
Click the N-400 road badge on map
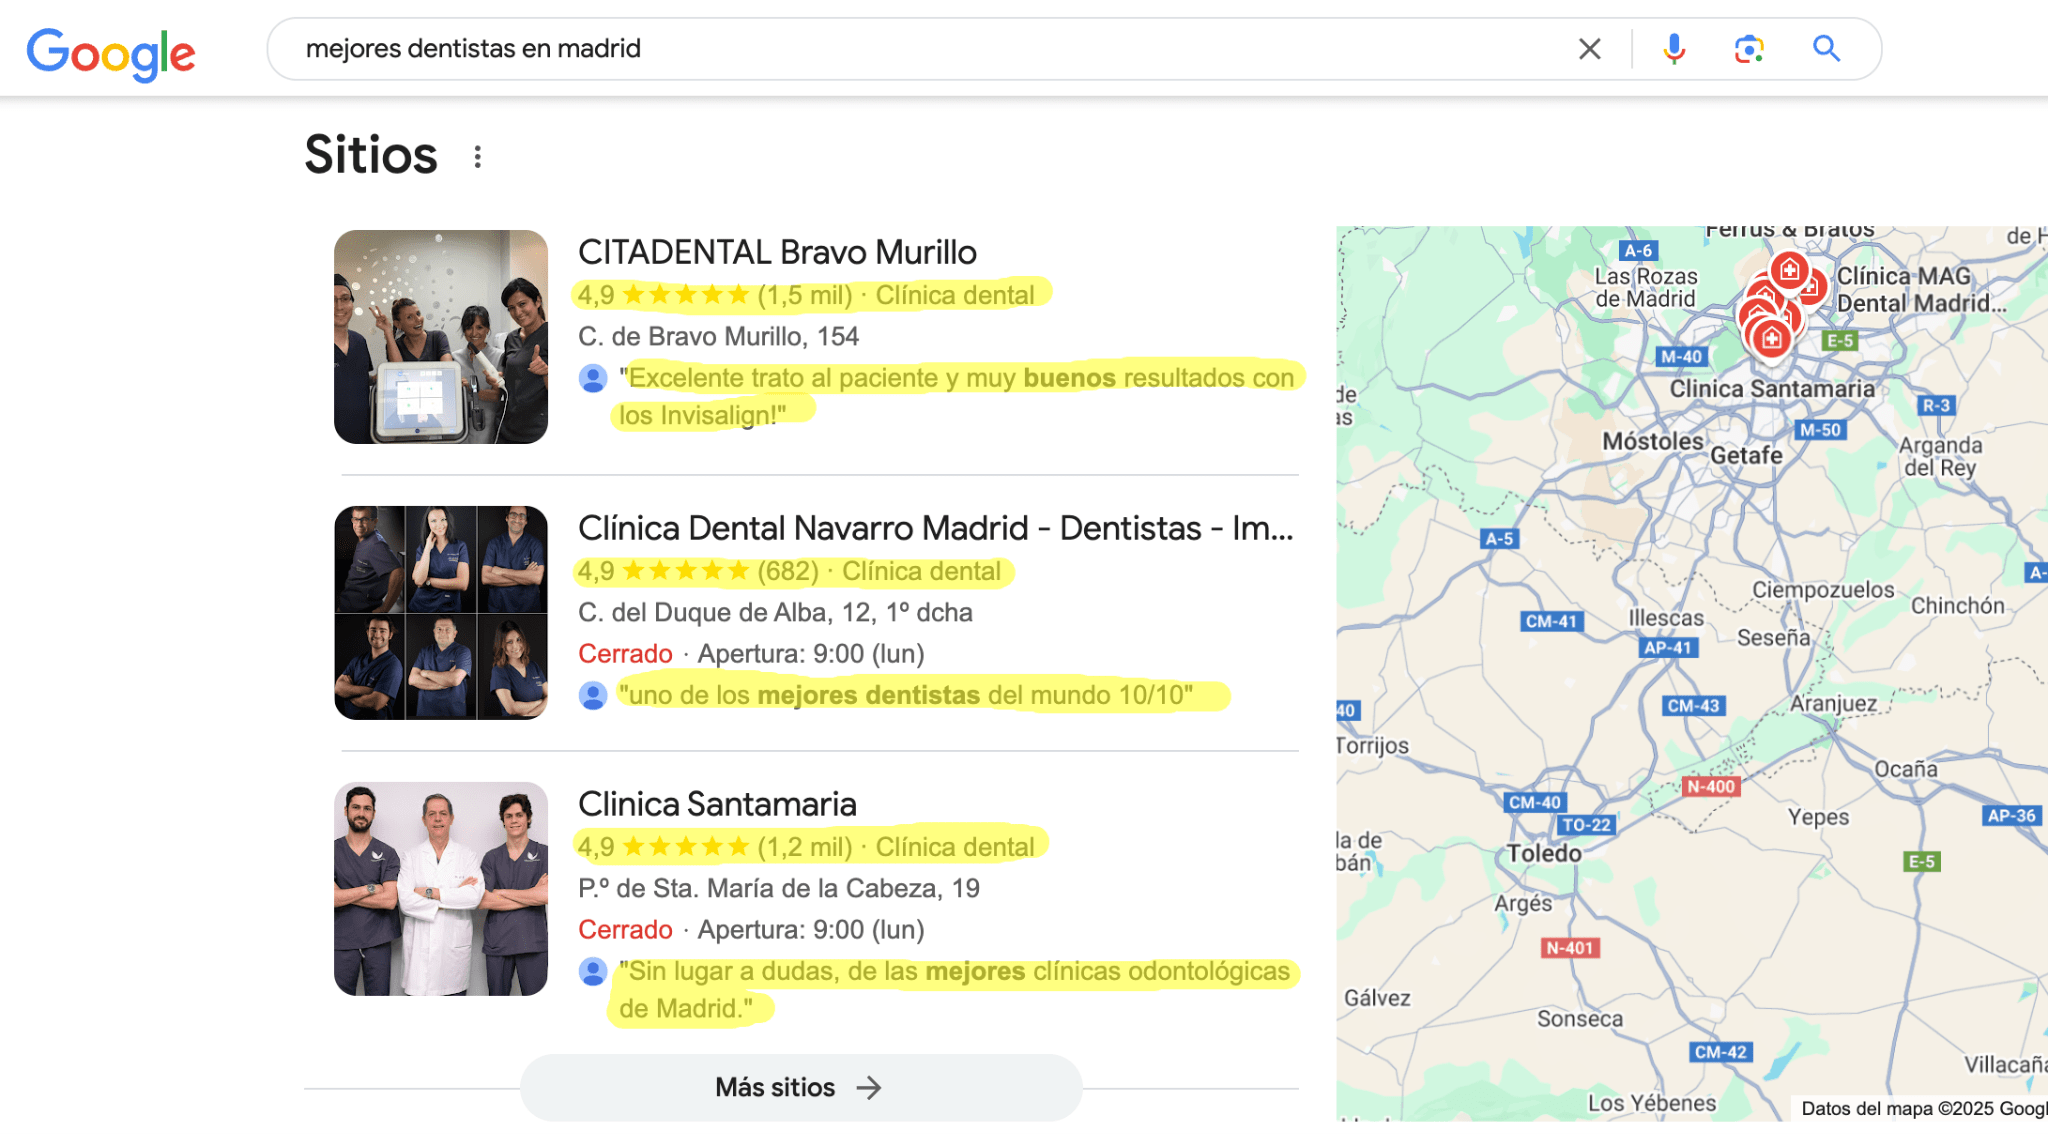[1711, 787]
